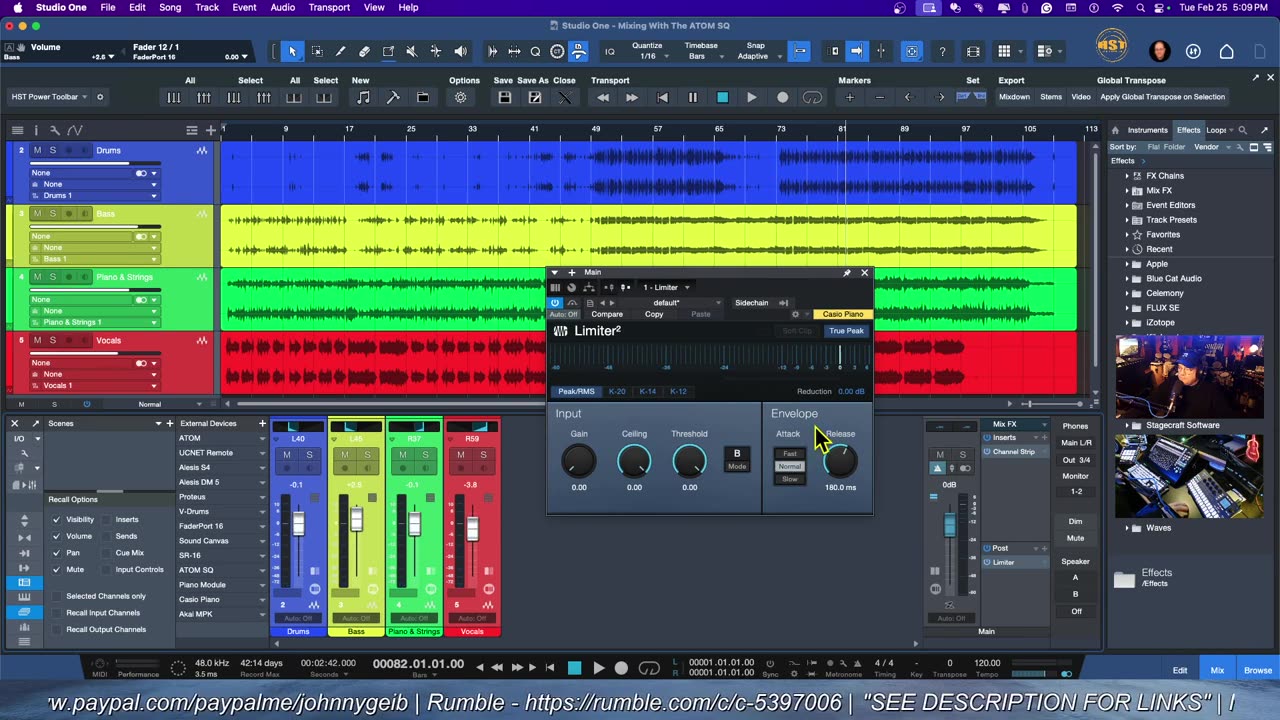
Task: Select the Mute tool
Action: click(x=411, y=52)
